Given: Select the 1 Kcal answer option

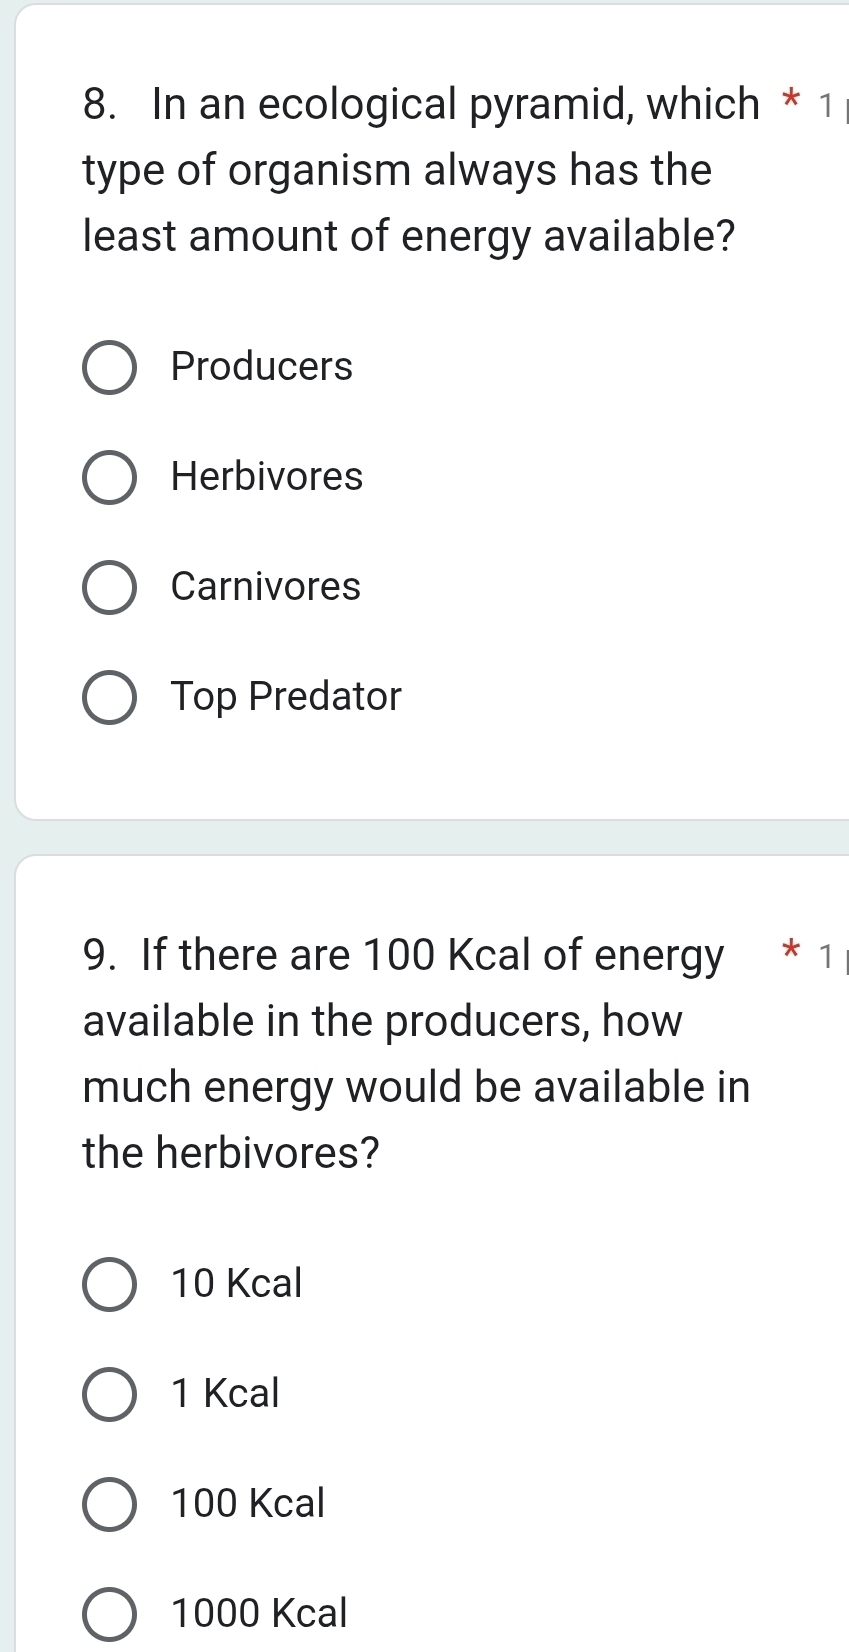Looking at the screenshot, I should click(109, 1396).
